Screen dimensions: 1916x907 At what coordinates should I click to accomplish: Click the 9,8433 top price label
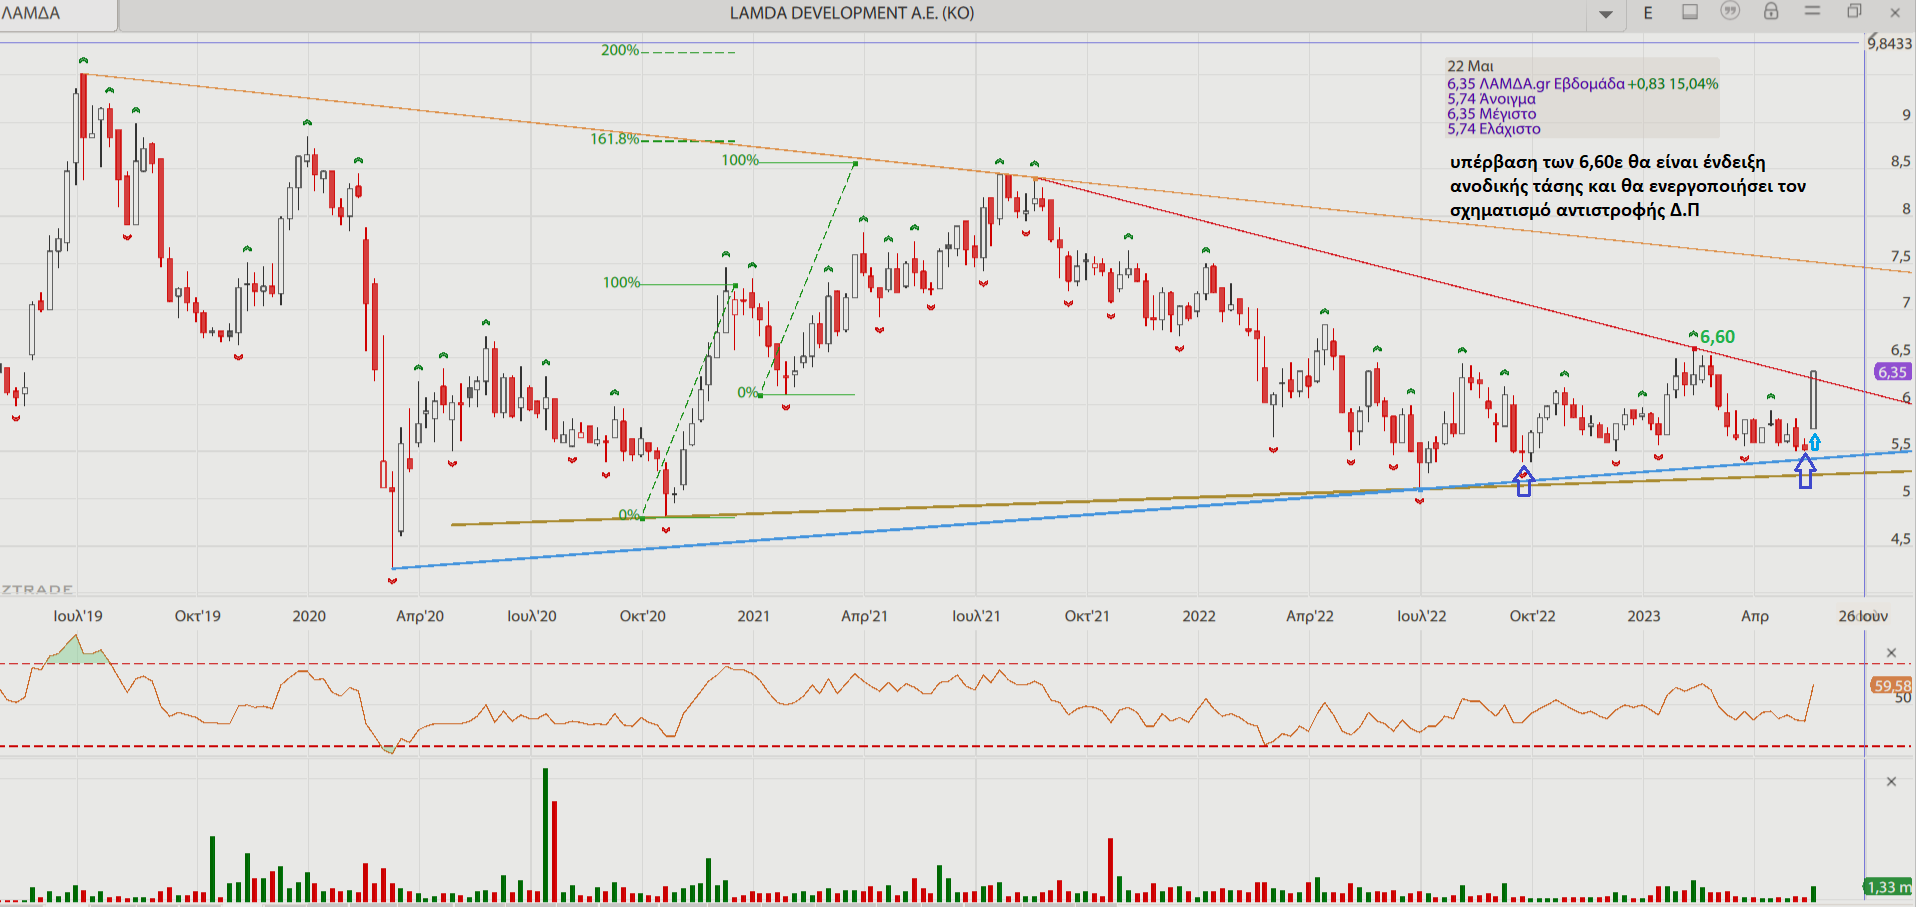pyautogui.click(x=1890, y=44)
